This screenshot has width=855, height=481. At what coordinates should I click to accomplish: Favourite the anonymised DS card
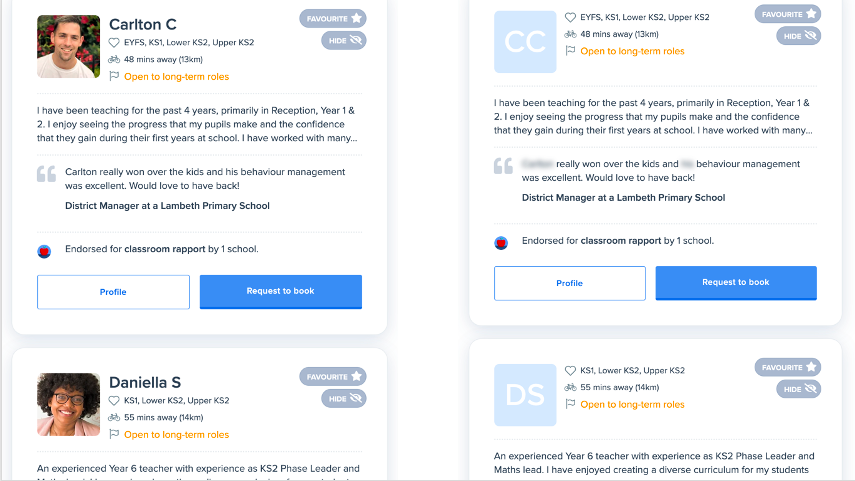pyautogui.click(x=788, y=368)
